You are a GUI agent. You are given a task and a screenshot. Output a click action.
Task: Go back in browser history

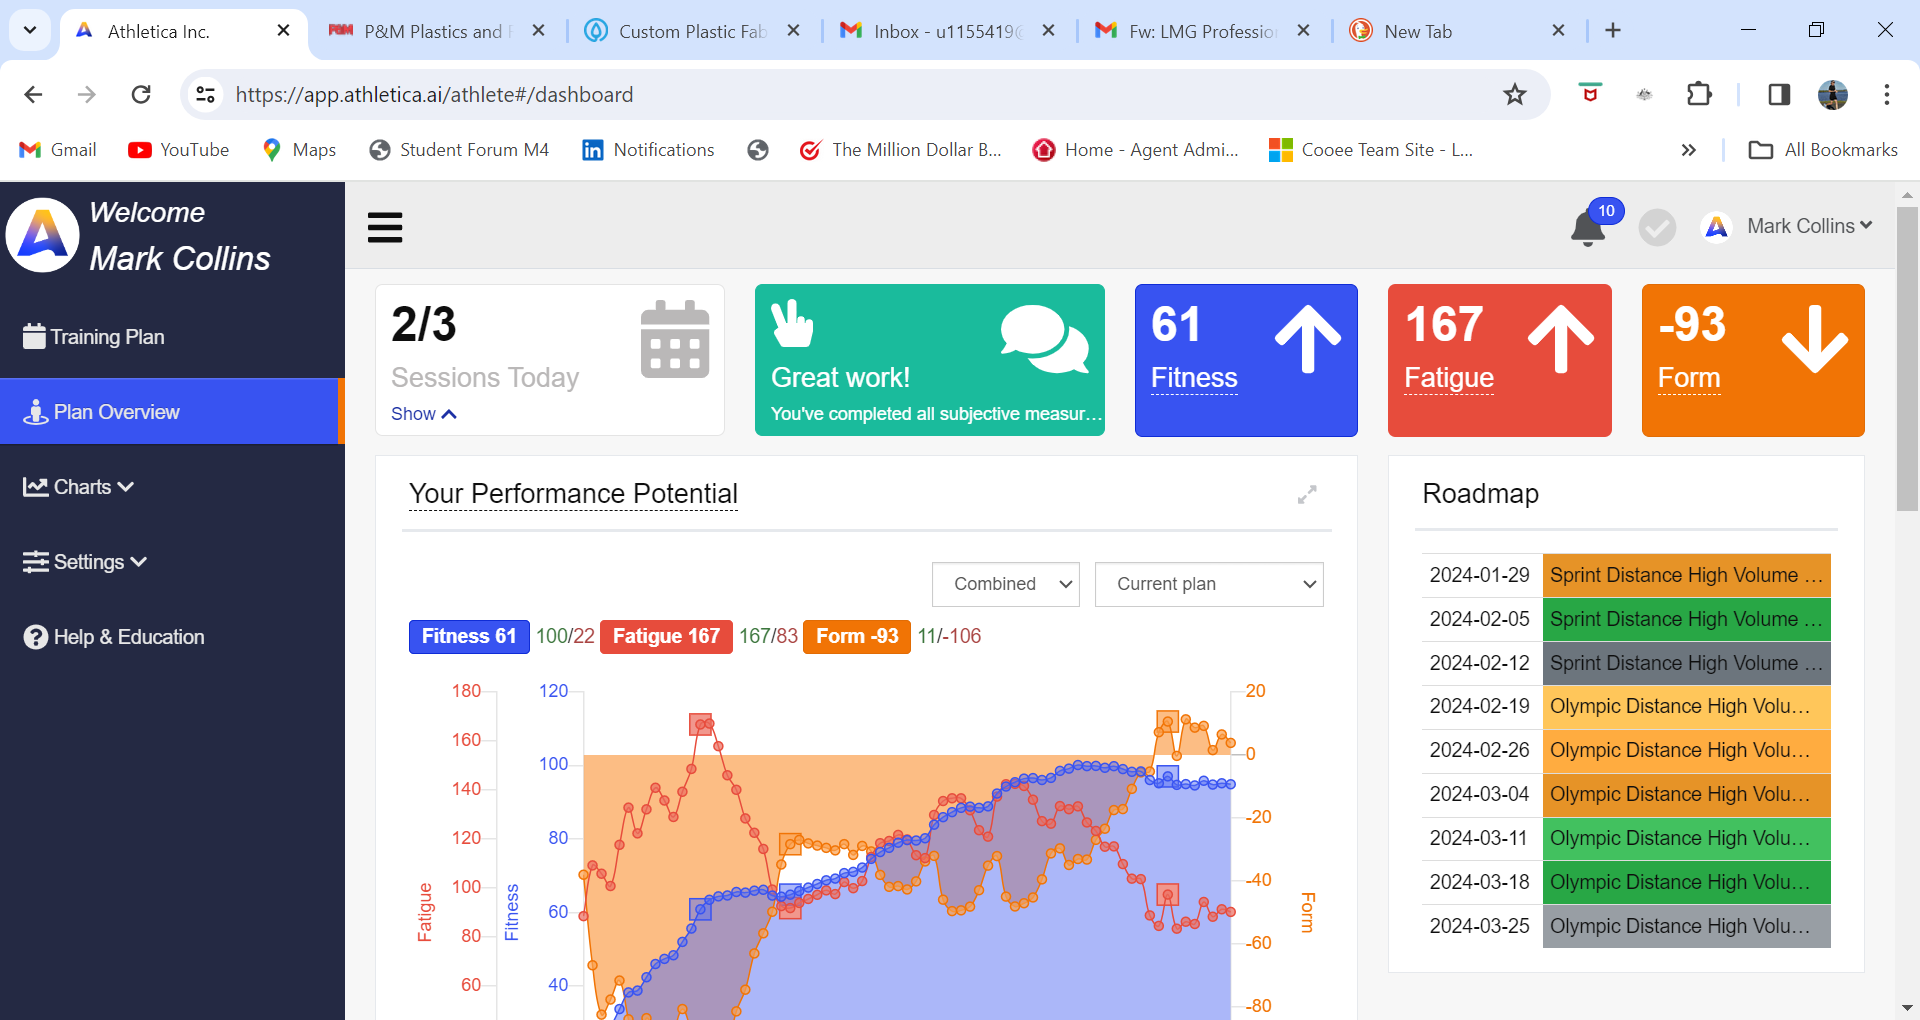coord(33,94)
